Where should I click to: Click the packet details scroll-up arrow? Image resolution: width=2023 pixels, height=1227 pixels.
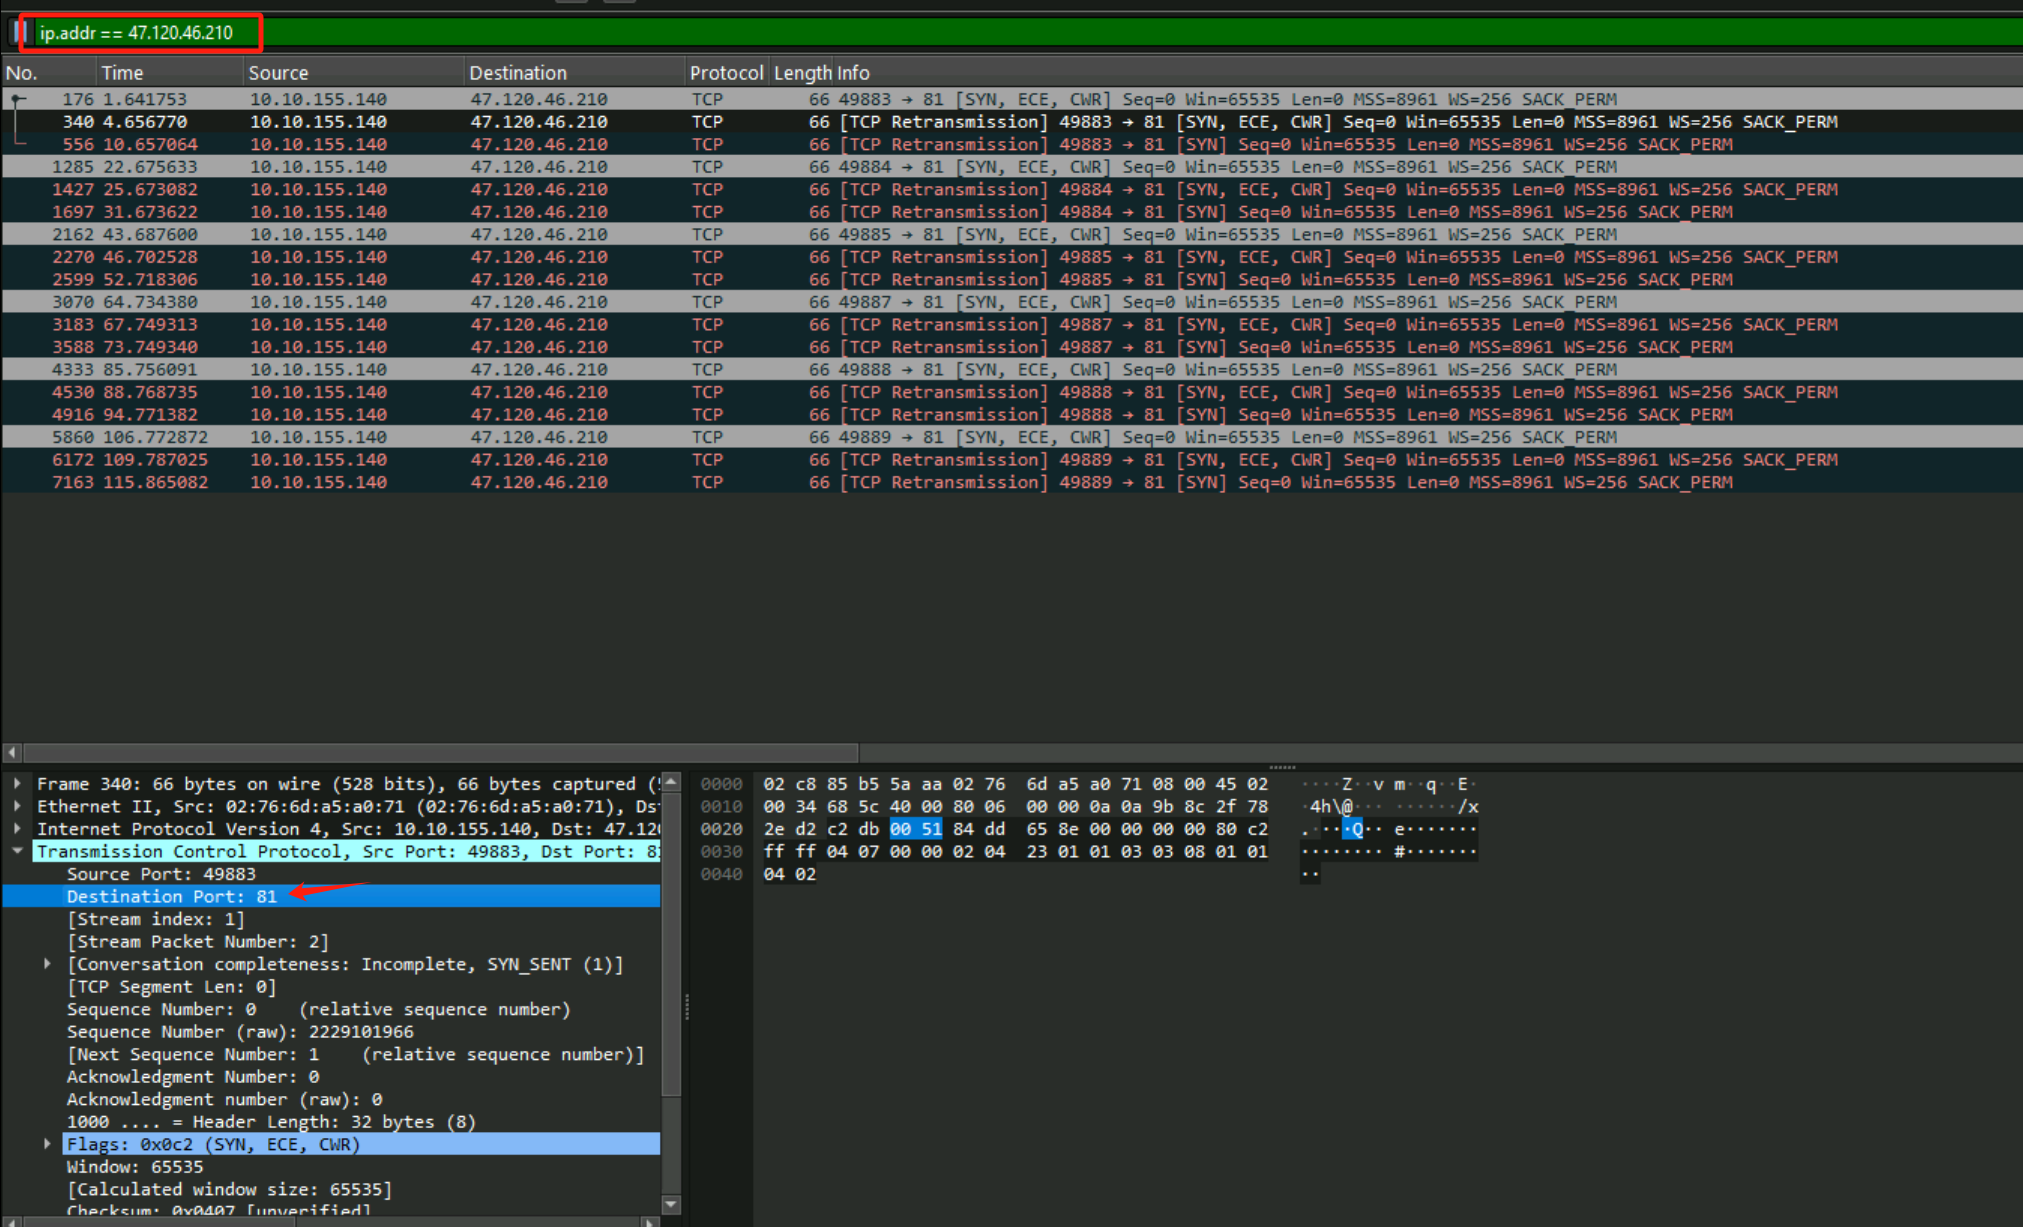671,782
